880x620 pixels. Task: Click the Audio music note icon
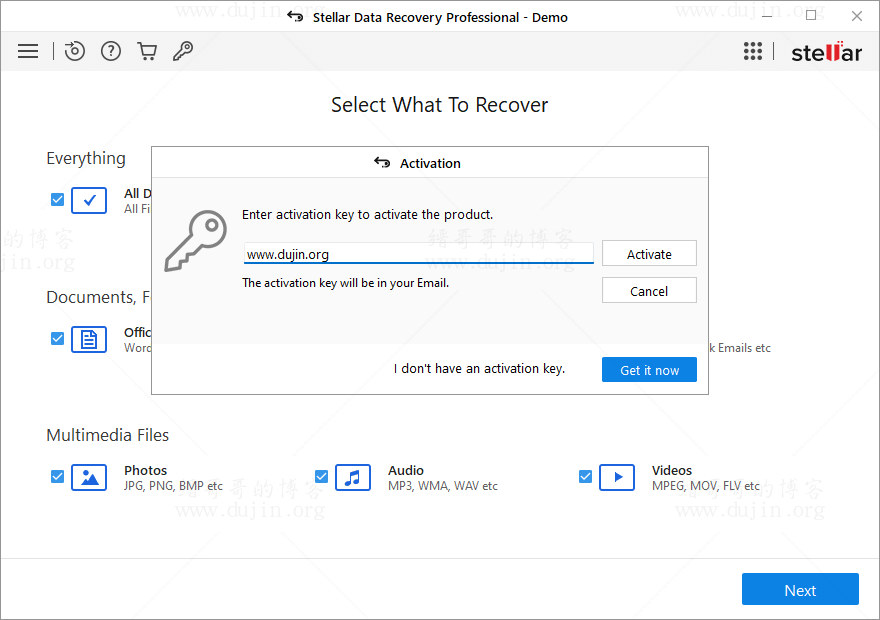tap(353, 477)
